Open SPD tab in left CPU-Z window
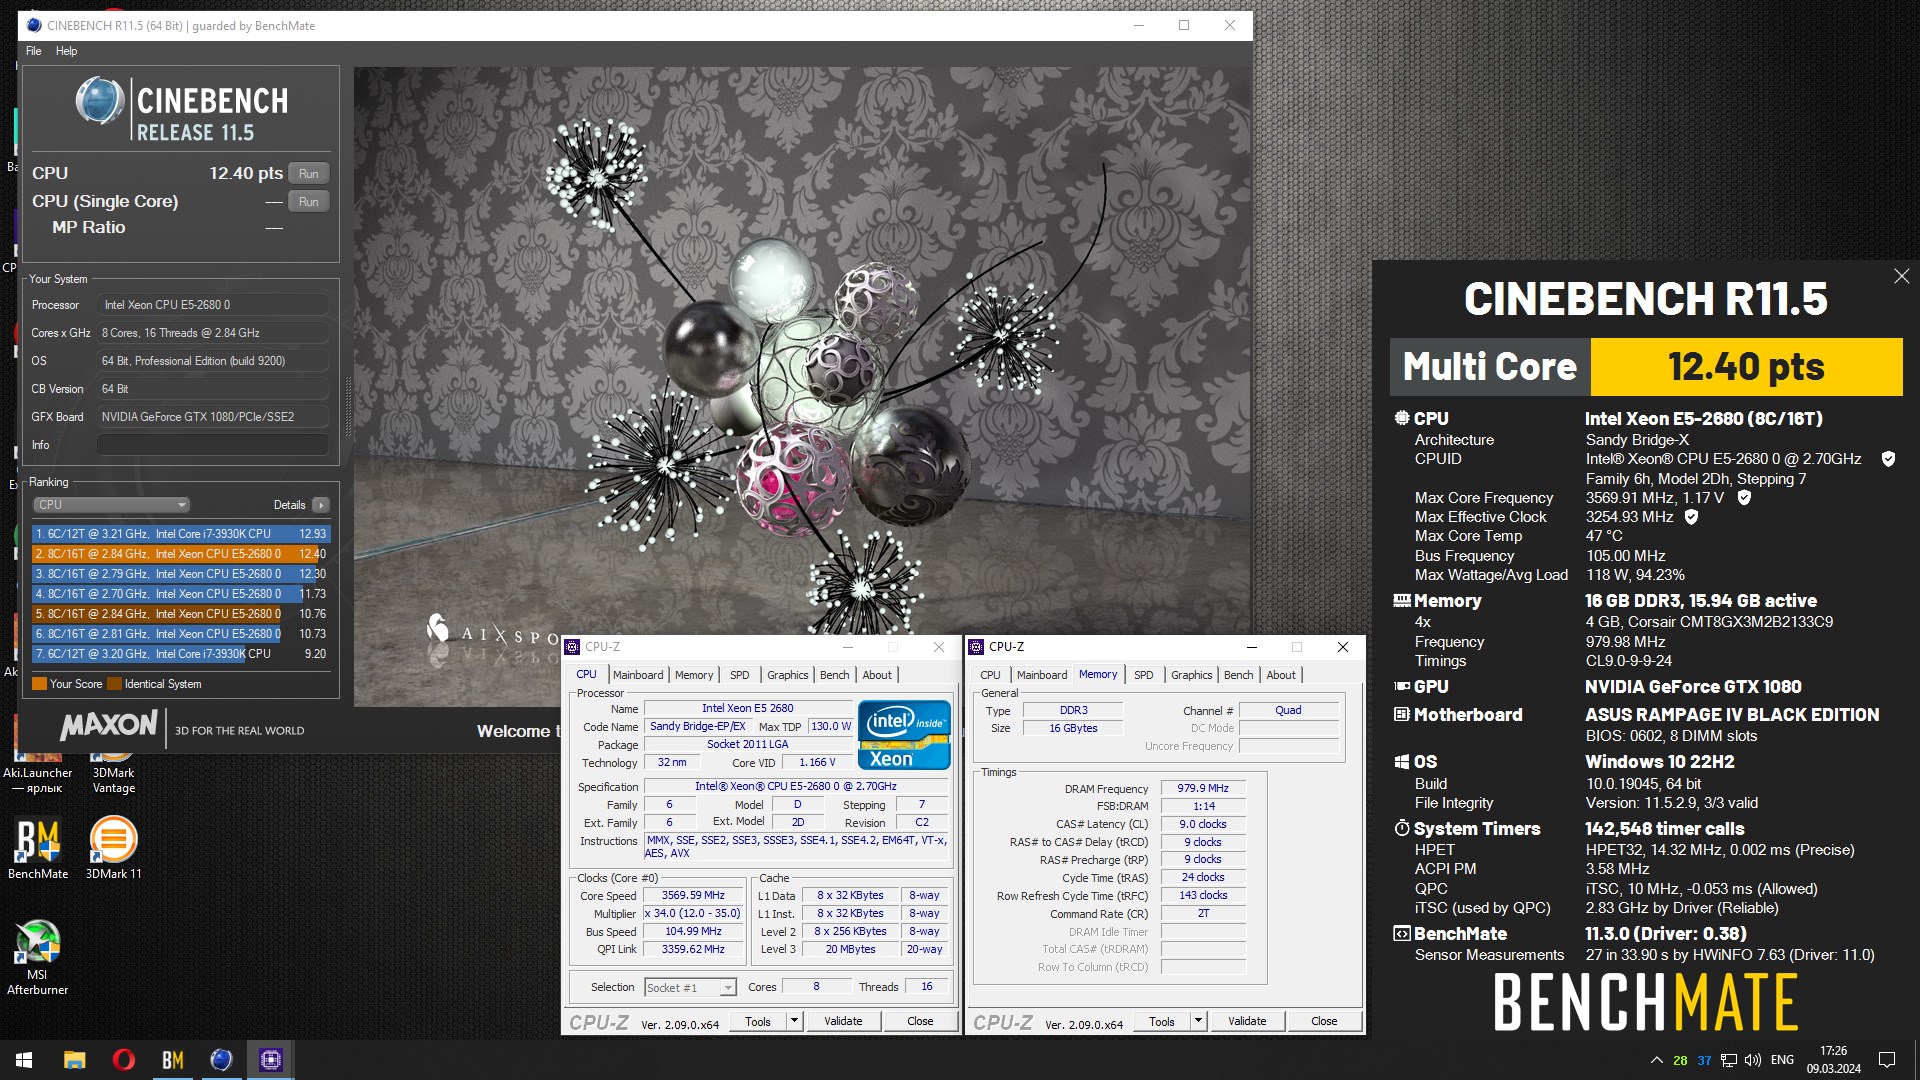Viewport: 1920px width, 1080px height. [740, 675]
